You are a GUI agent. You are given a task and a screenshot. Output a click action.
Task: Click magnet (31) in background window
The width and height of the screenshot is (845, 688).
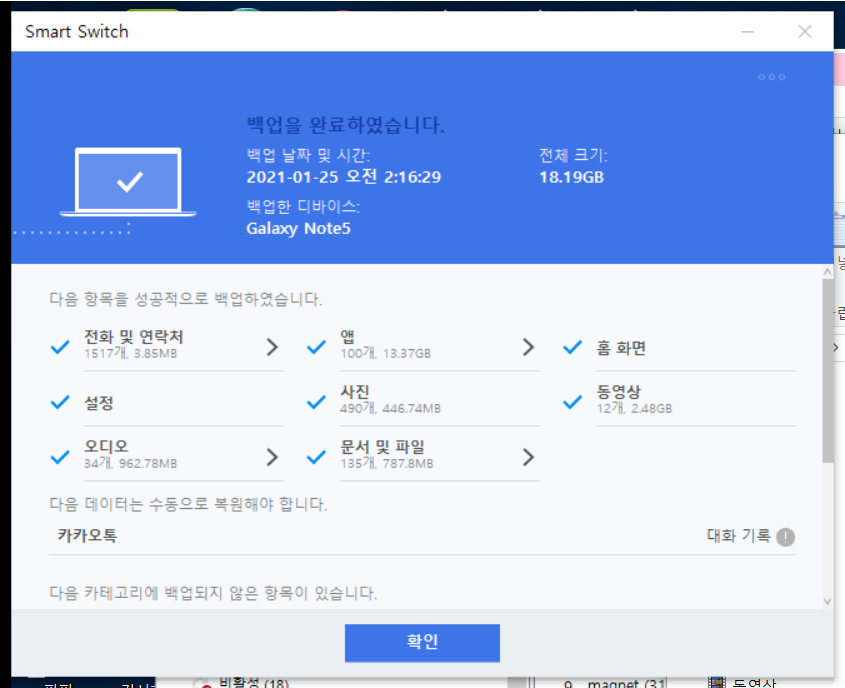627,683
